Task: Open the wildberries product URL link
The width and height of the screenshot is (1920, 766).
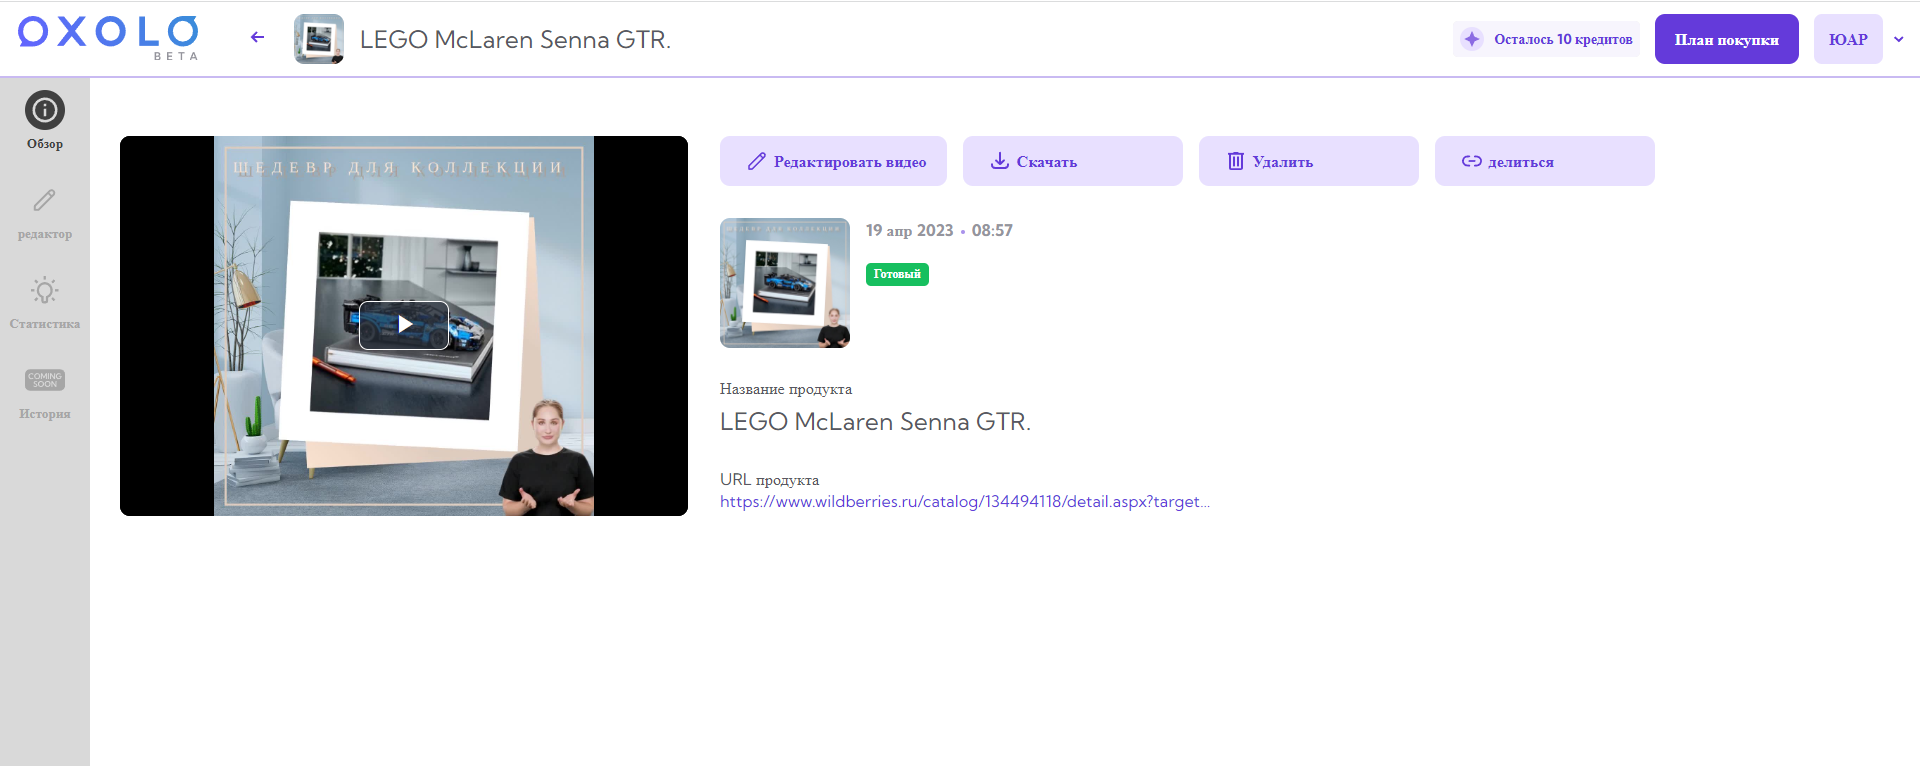Action: 965,502
